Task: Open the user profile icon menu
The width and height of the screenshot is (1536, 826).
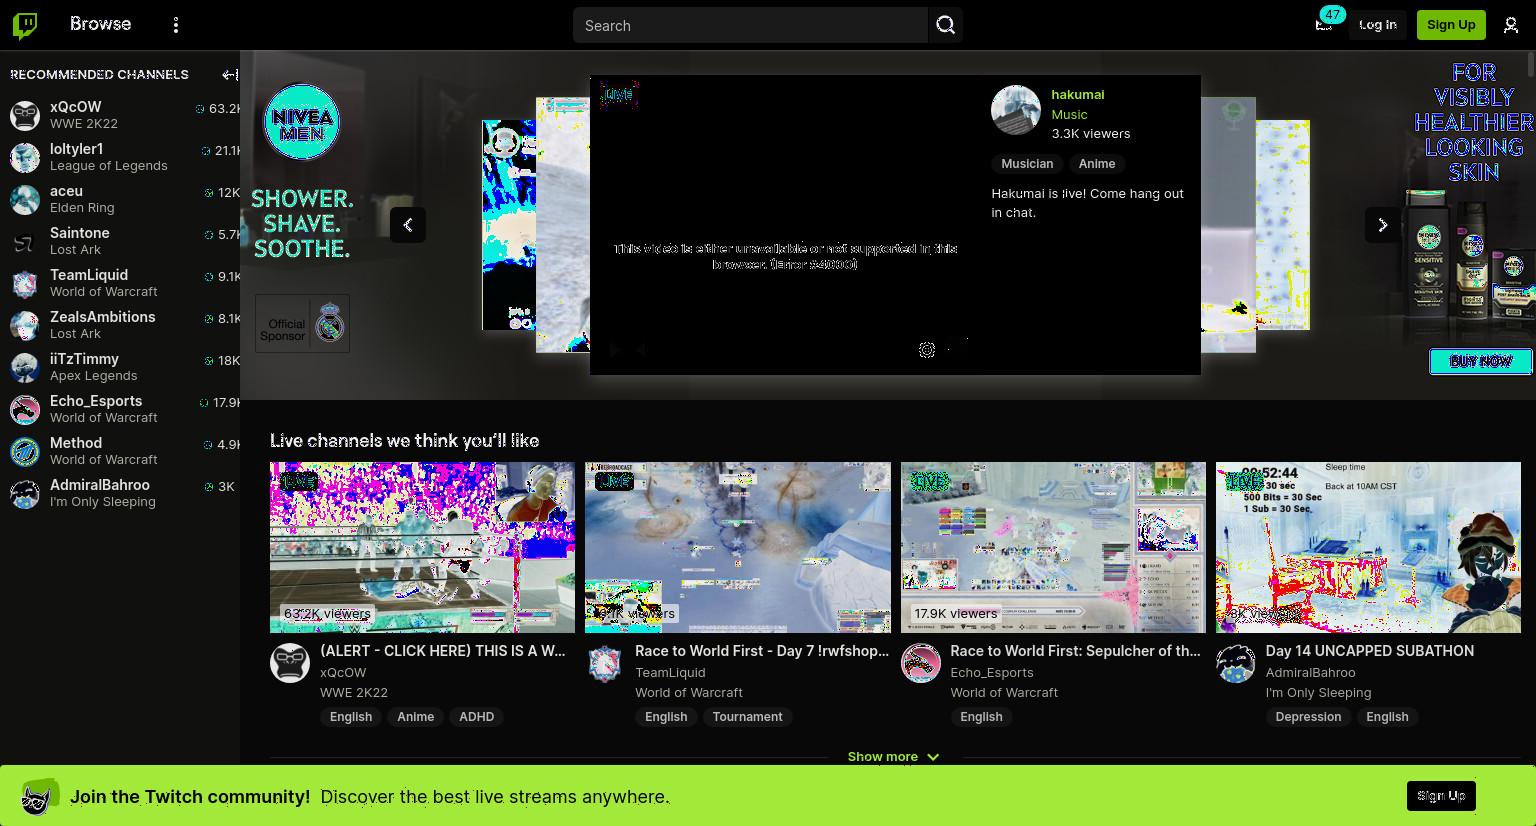Action: [x=1511, y=25]
